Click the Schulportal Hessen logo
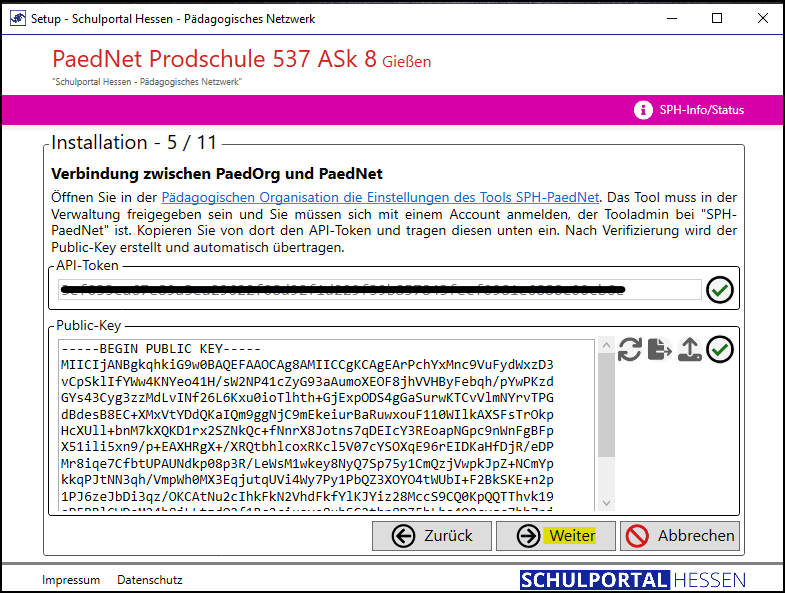Screen dimensions: 785x593 633,580
